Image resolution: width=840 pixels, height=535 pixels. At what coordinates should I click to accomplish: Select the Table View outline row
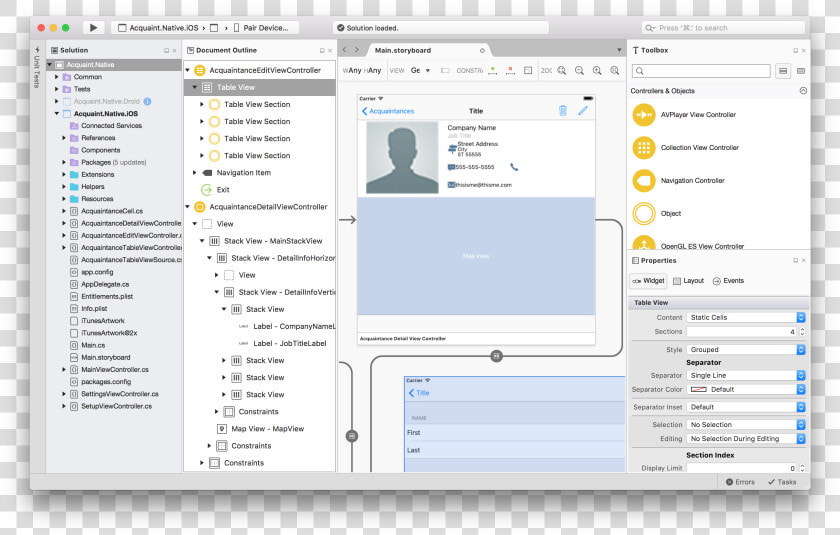[x=260, y=87]
